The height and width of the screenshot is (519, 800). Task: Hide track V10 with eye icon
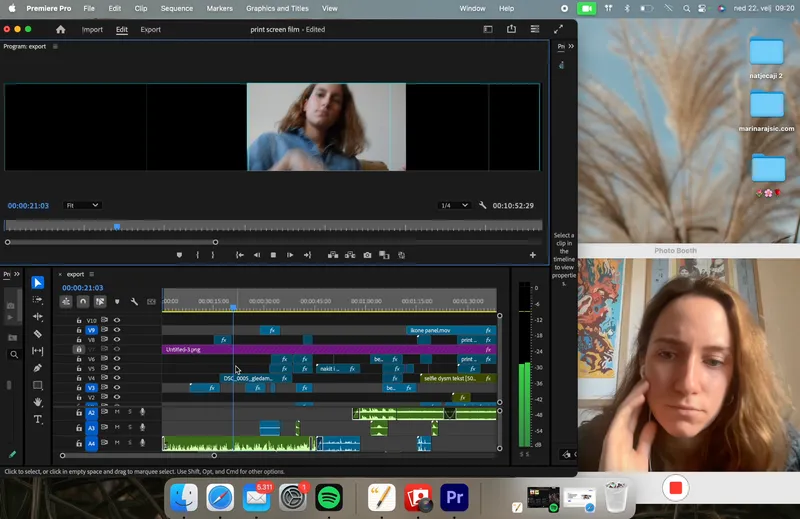pyautogui.click(x=117, y=320)
